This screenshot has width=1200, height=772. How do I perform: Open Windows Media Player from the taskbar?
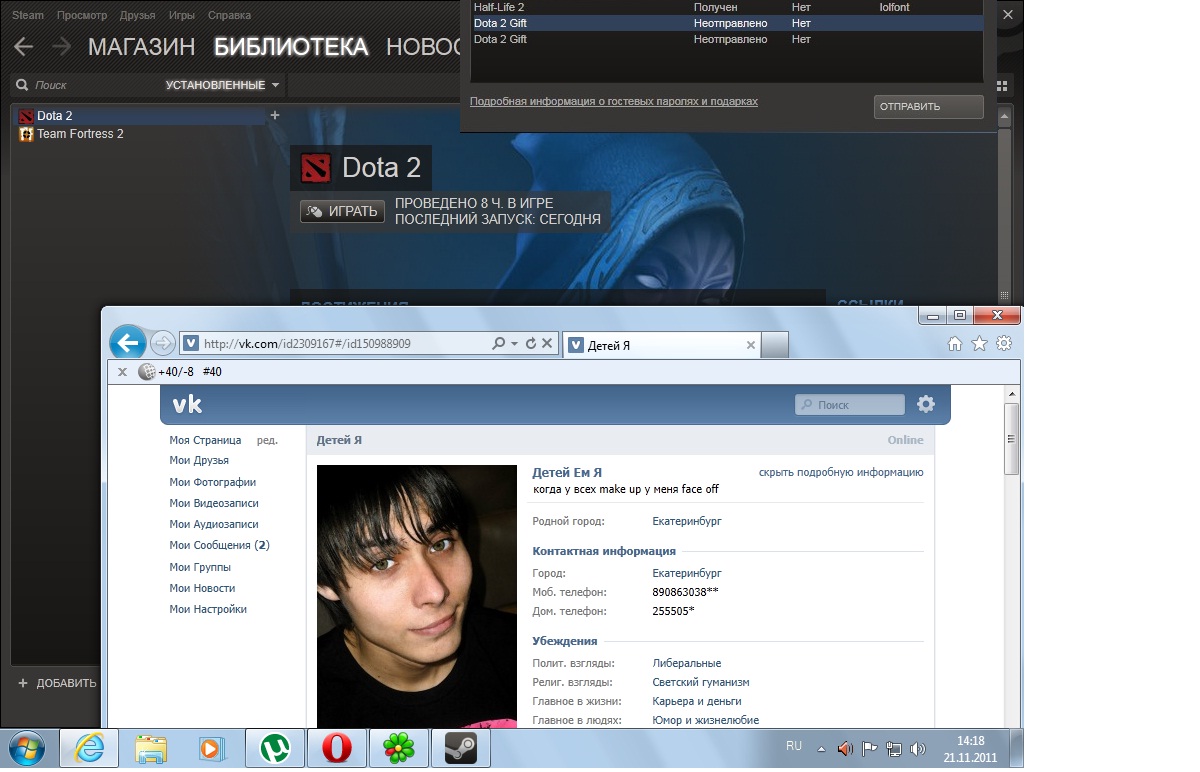212,748
